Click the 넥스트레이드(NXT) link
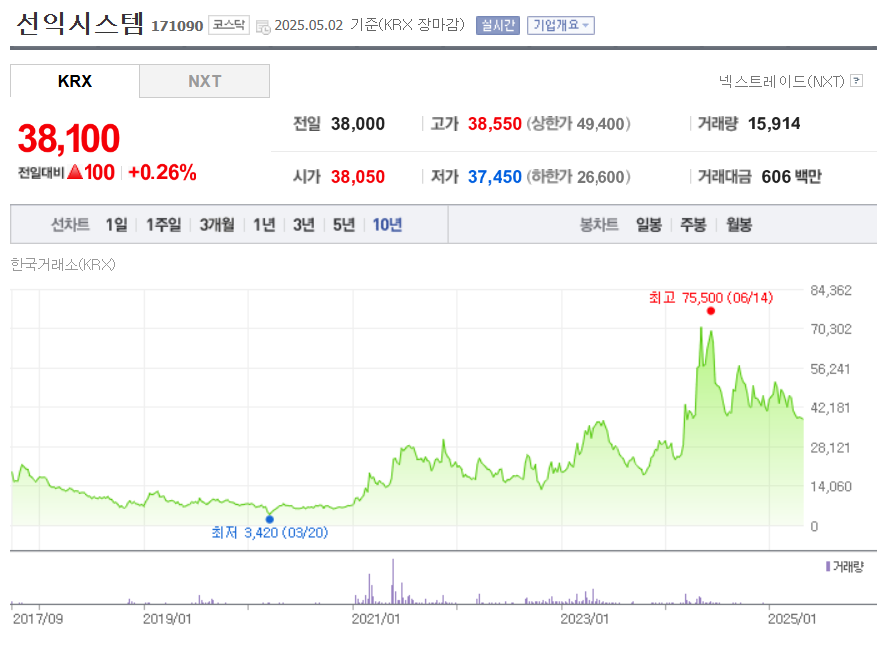 [x=781, y=81]
